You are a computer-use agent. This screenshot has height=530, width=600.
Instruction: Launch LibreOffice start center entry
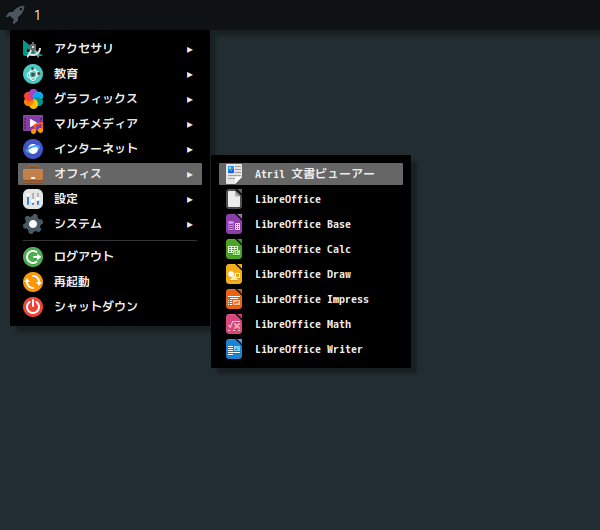(311, 199)
